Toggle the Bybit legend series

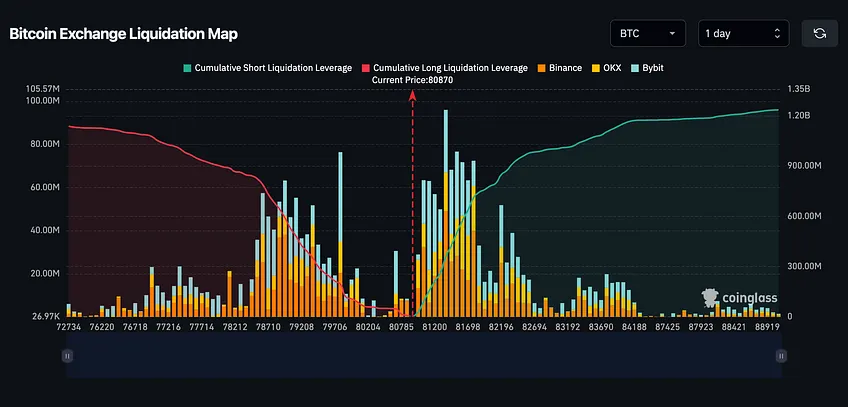[647, 68]
